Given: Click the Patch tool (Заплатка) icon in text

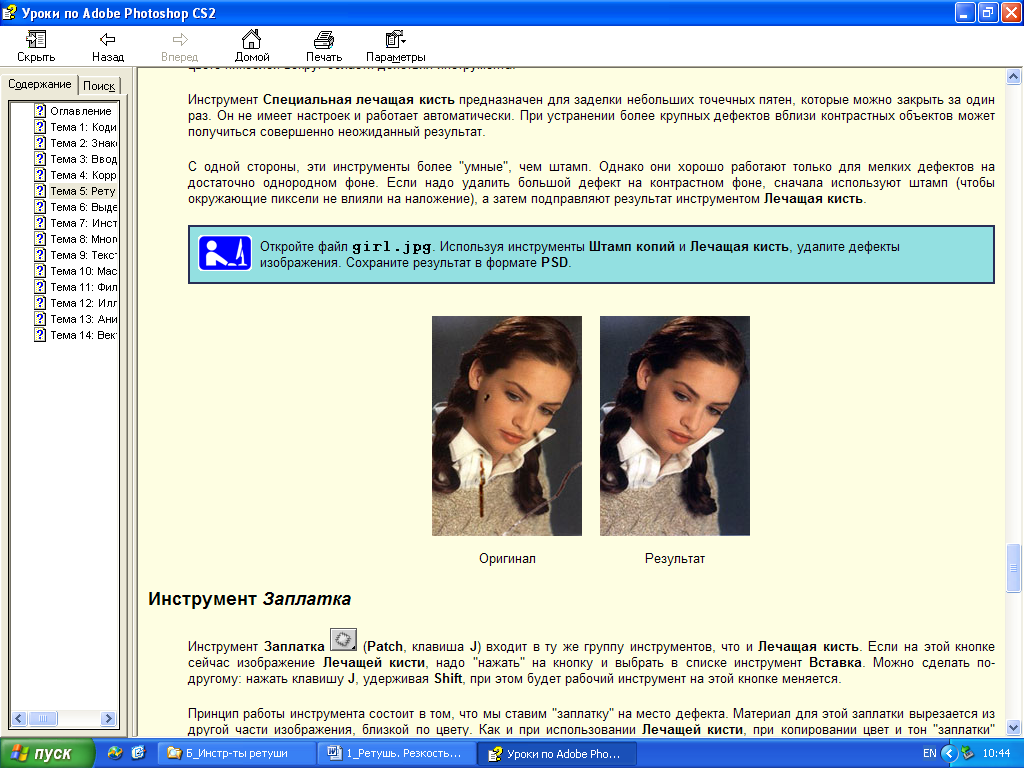Looking at the screenshot, I should [x=344, y=639].
